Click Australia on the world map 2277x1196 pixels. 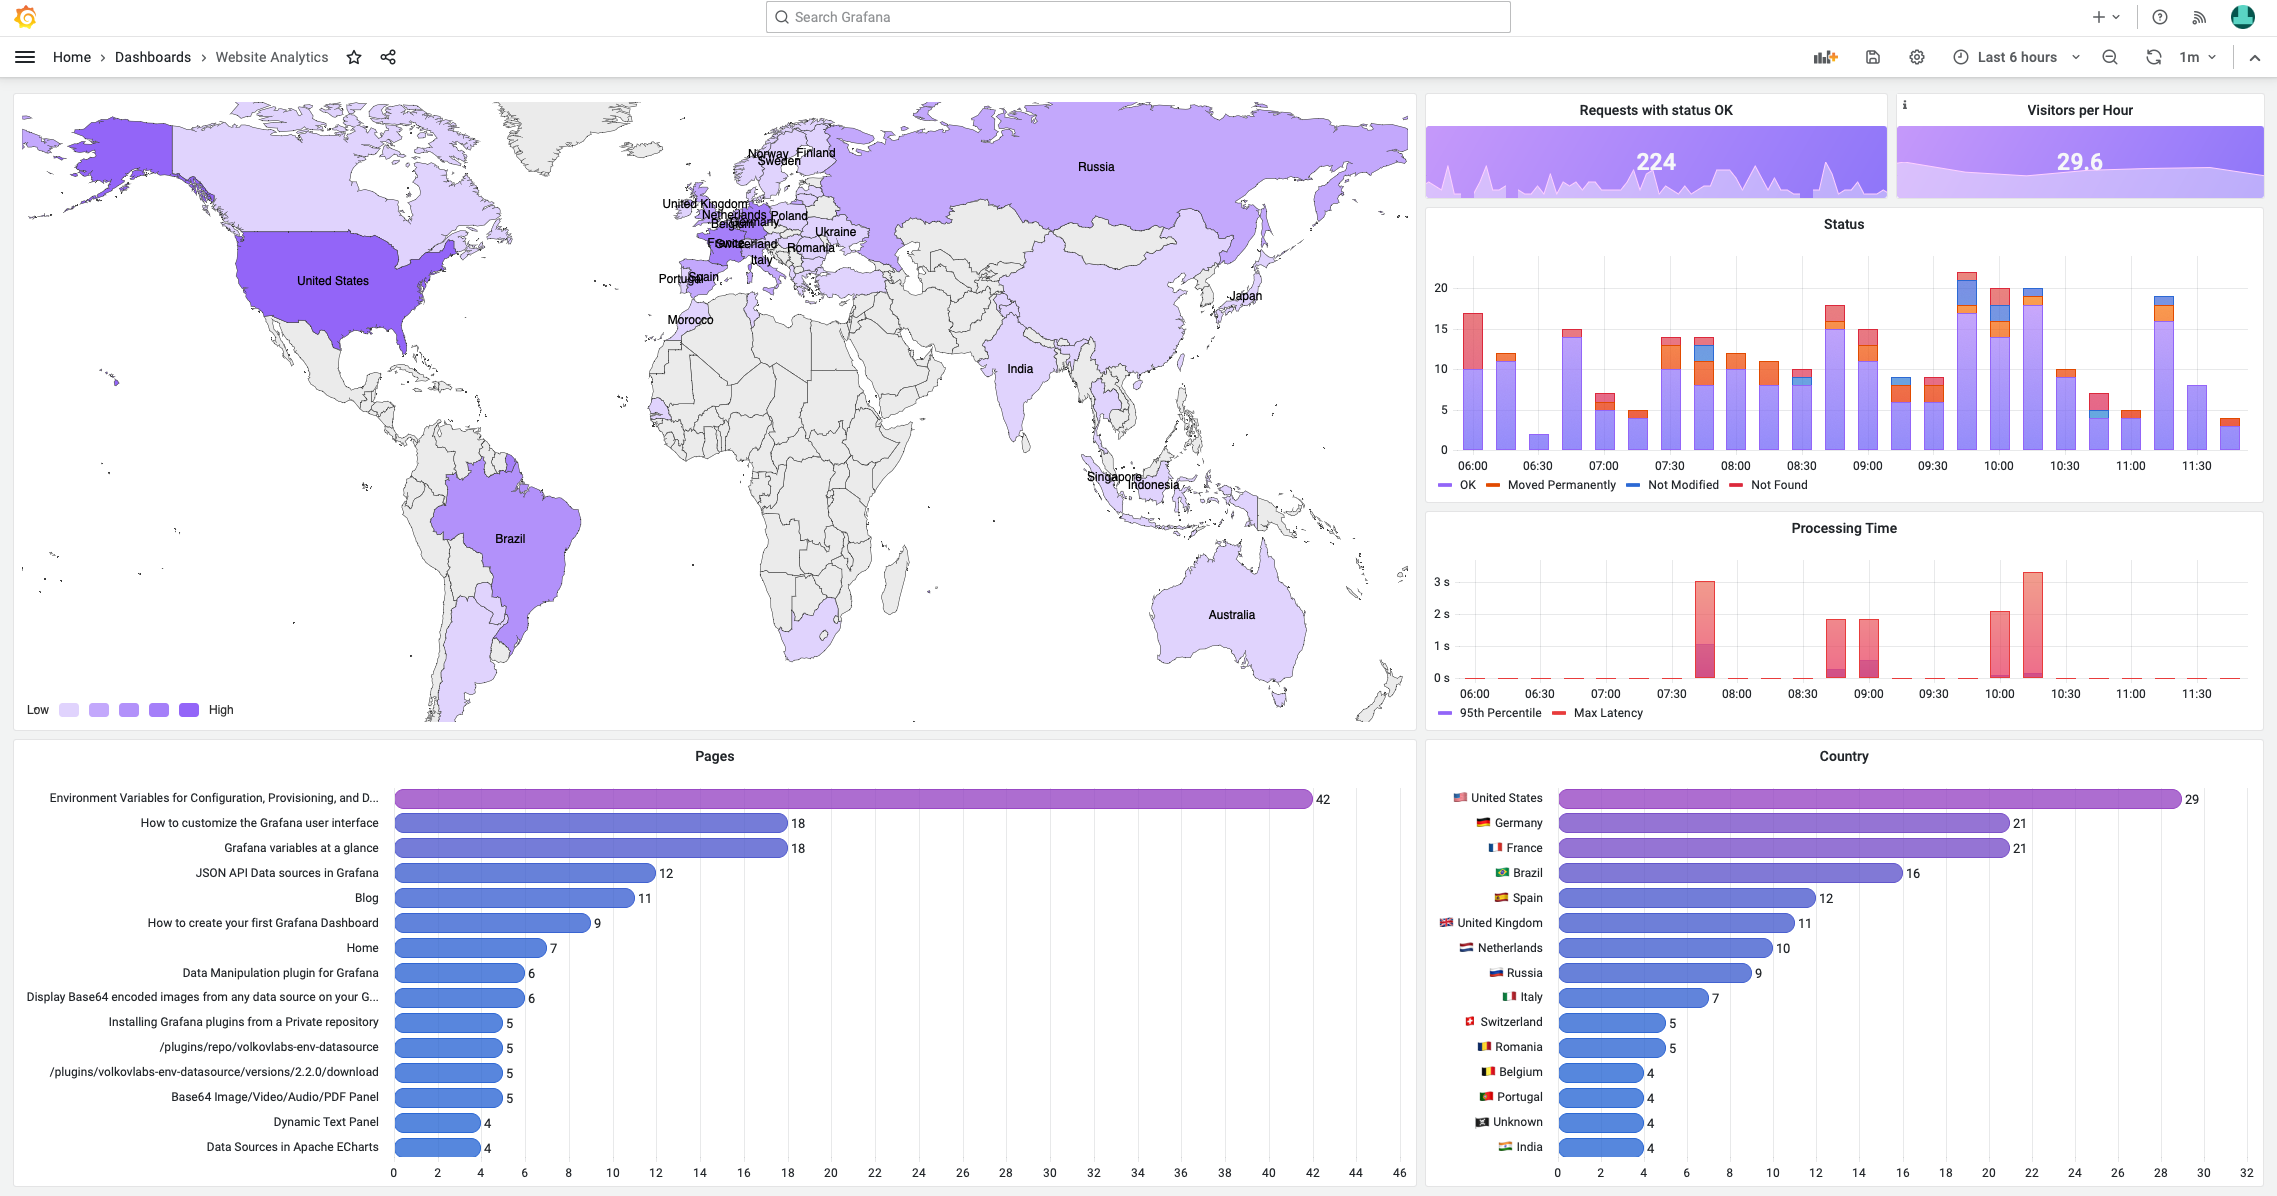1231,615
